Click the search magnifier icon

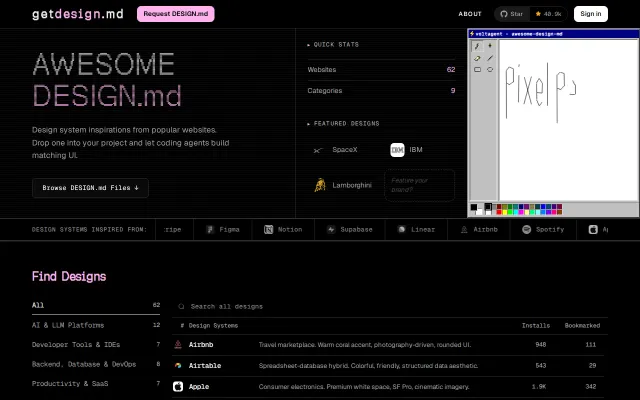tap(181, 306)
